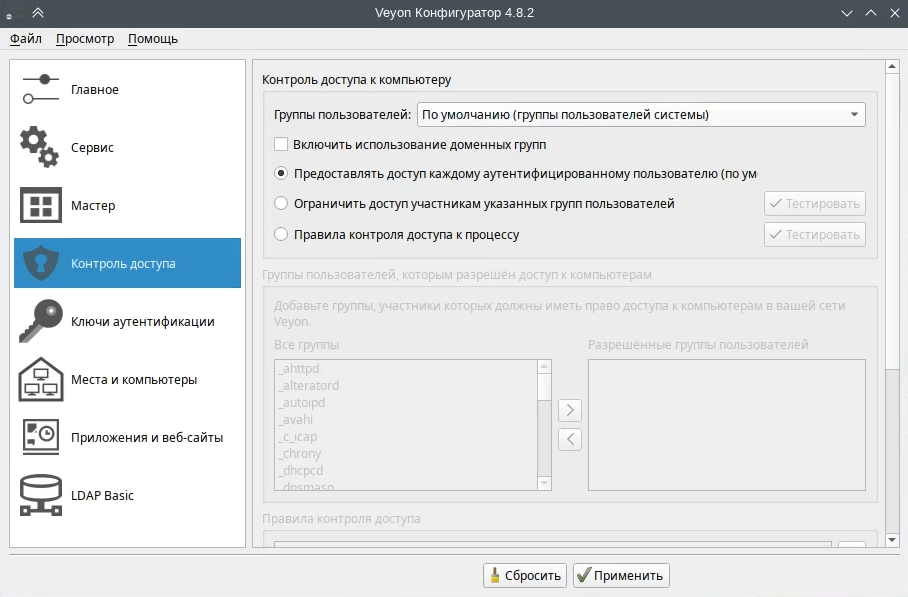Open the LDAP Basic network database icon
908x597 pixels.
coord(41,495)
